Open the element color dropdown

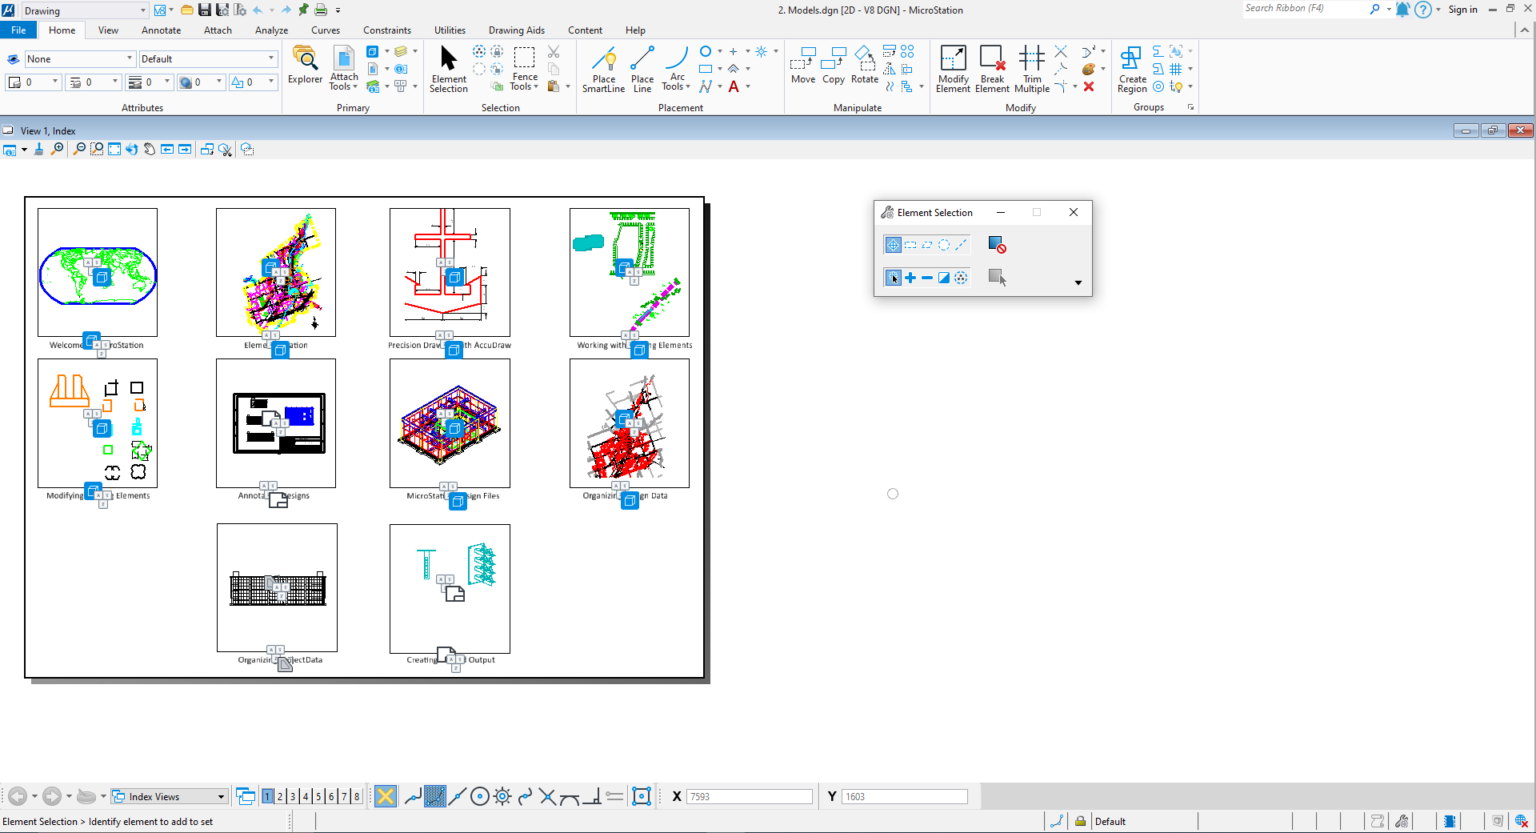coord(32,82)
